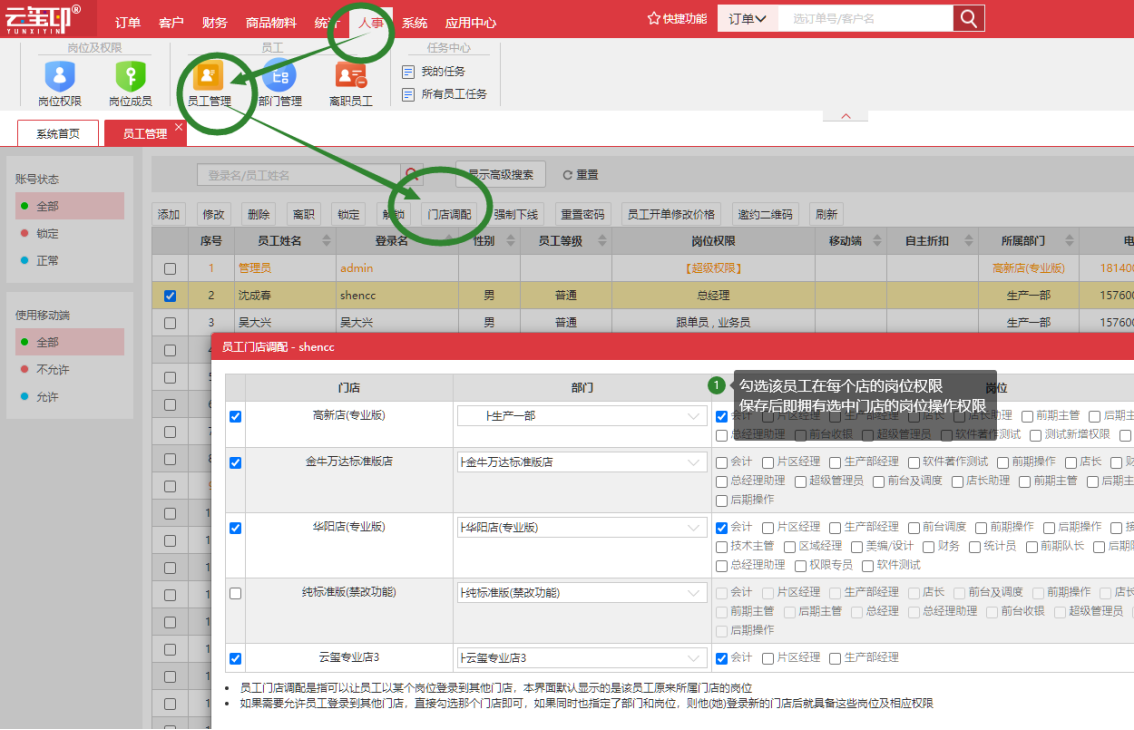Screen dimensions: 1134x730
Task: Open the 客户 menu
Action: [171, 22]
